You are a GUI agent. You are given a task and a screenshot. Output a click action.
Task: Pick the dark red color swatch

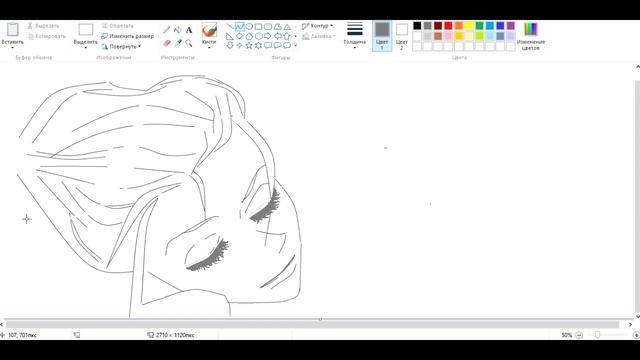point(438,26)
